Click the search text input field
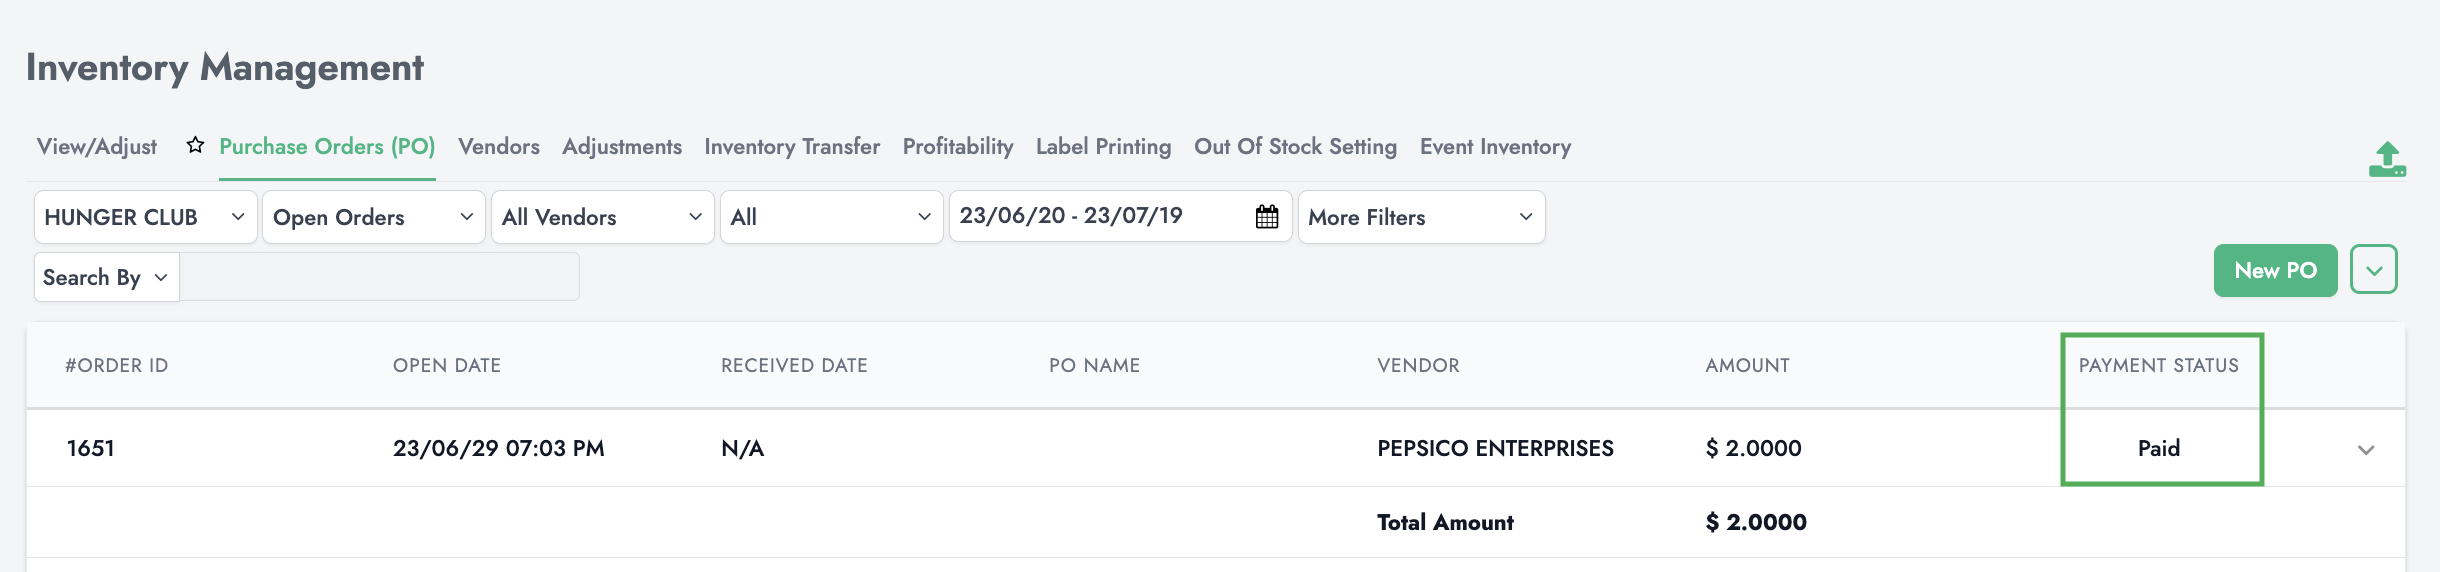The width and height of the screenshot is (2440, 572). (380, 278)
